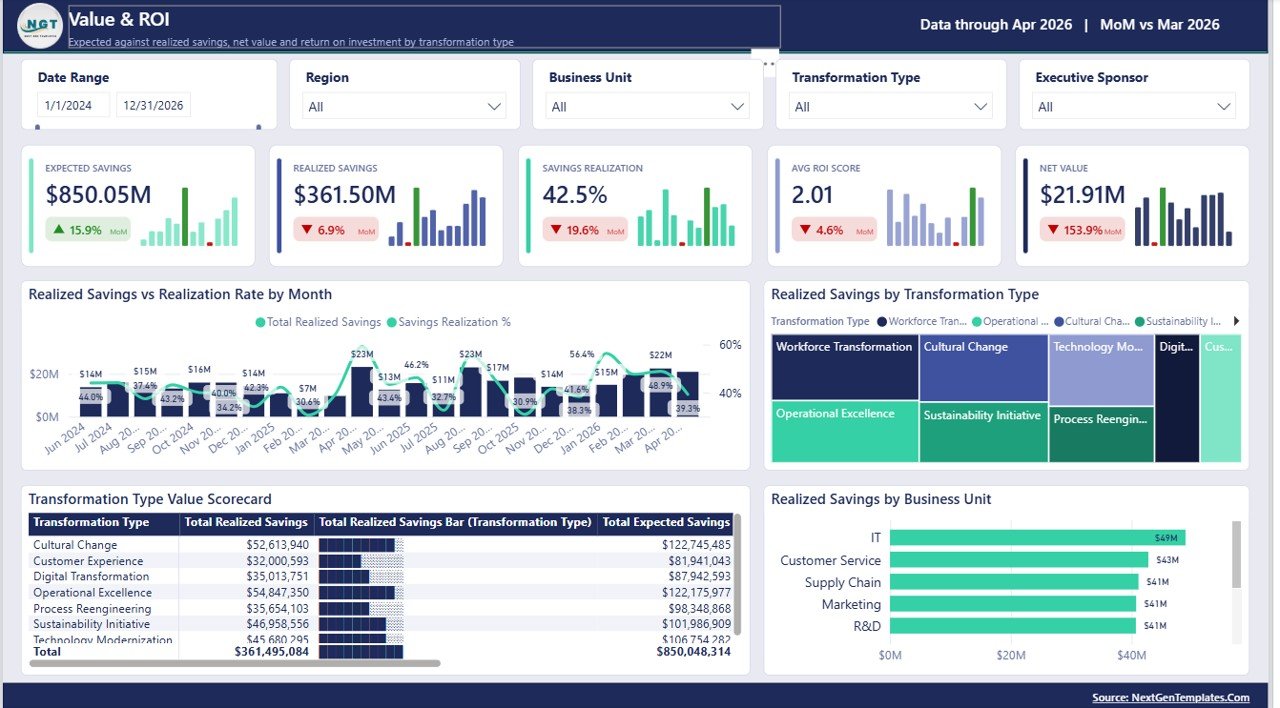
Task: Click the IT bar in Business Unit chart
Action: 1037,538
